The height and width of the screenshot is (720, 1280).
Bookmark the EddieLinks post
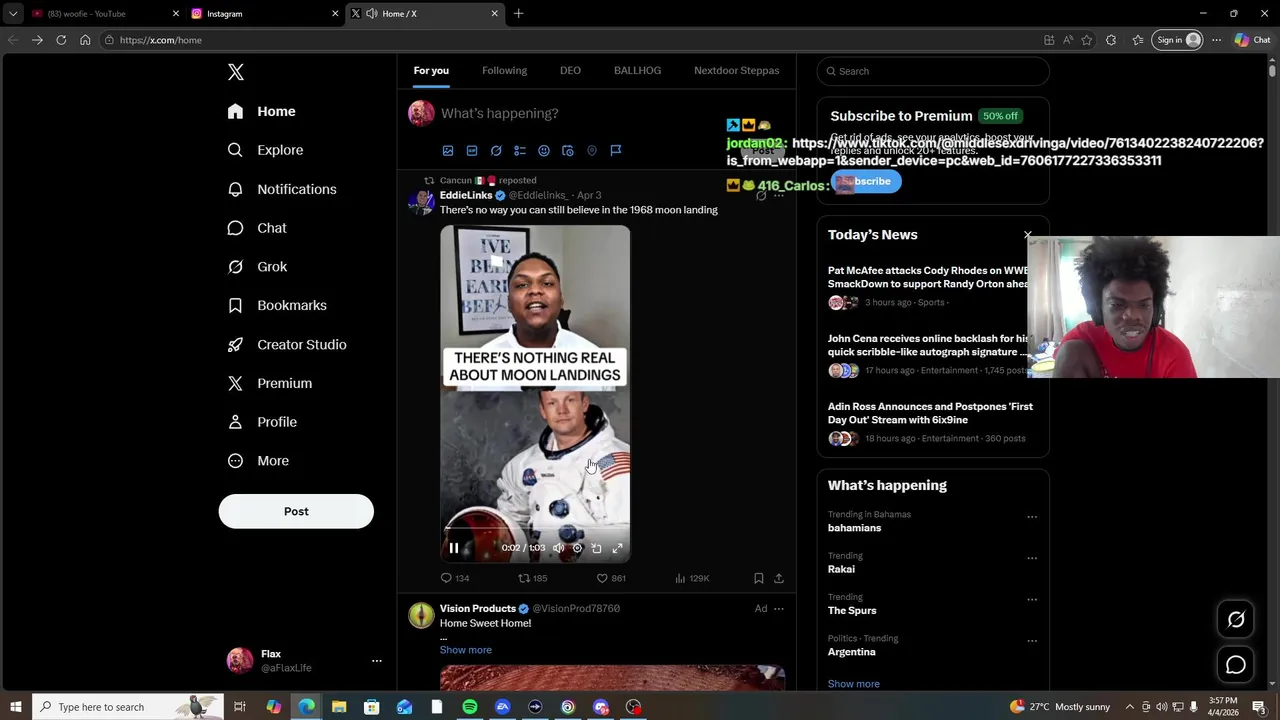(x=759, y=578)
